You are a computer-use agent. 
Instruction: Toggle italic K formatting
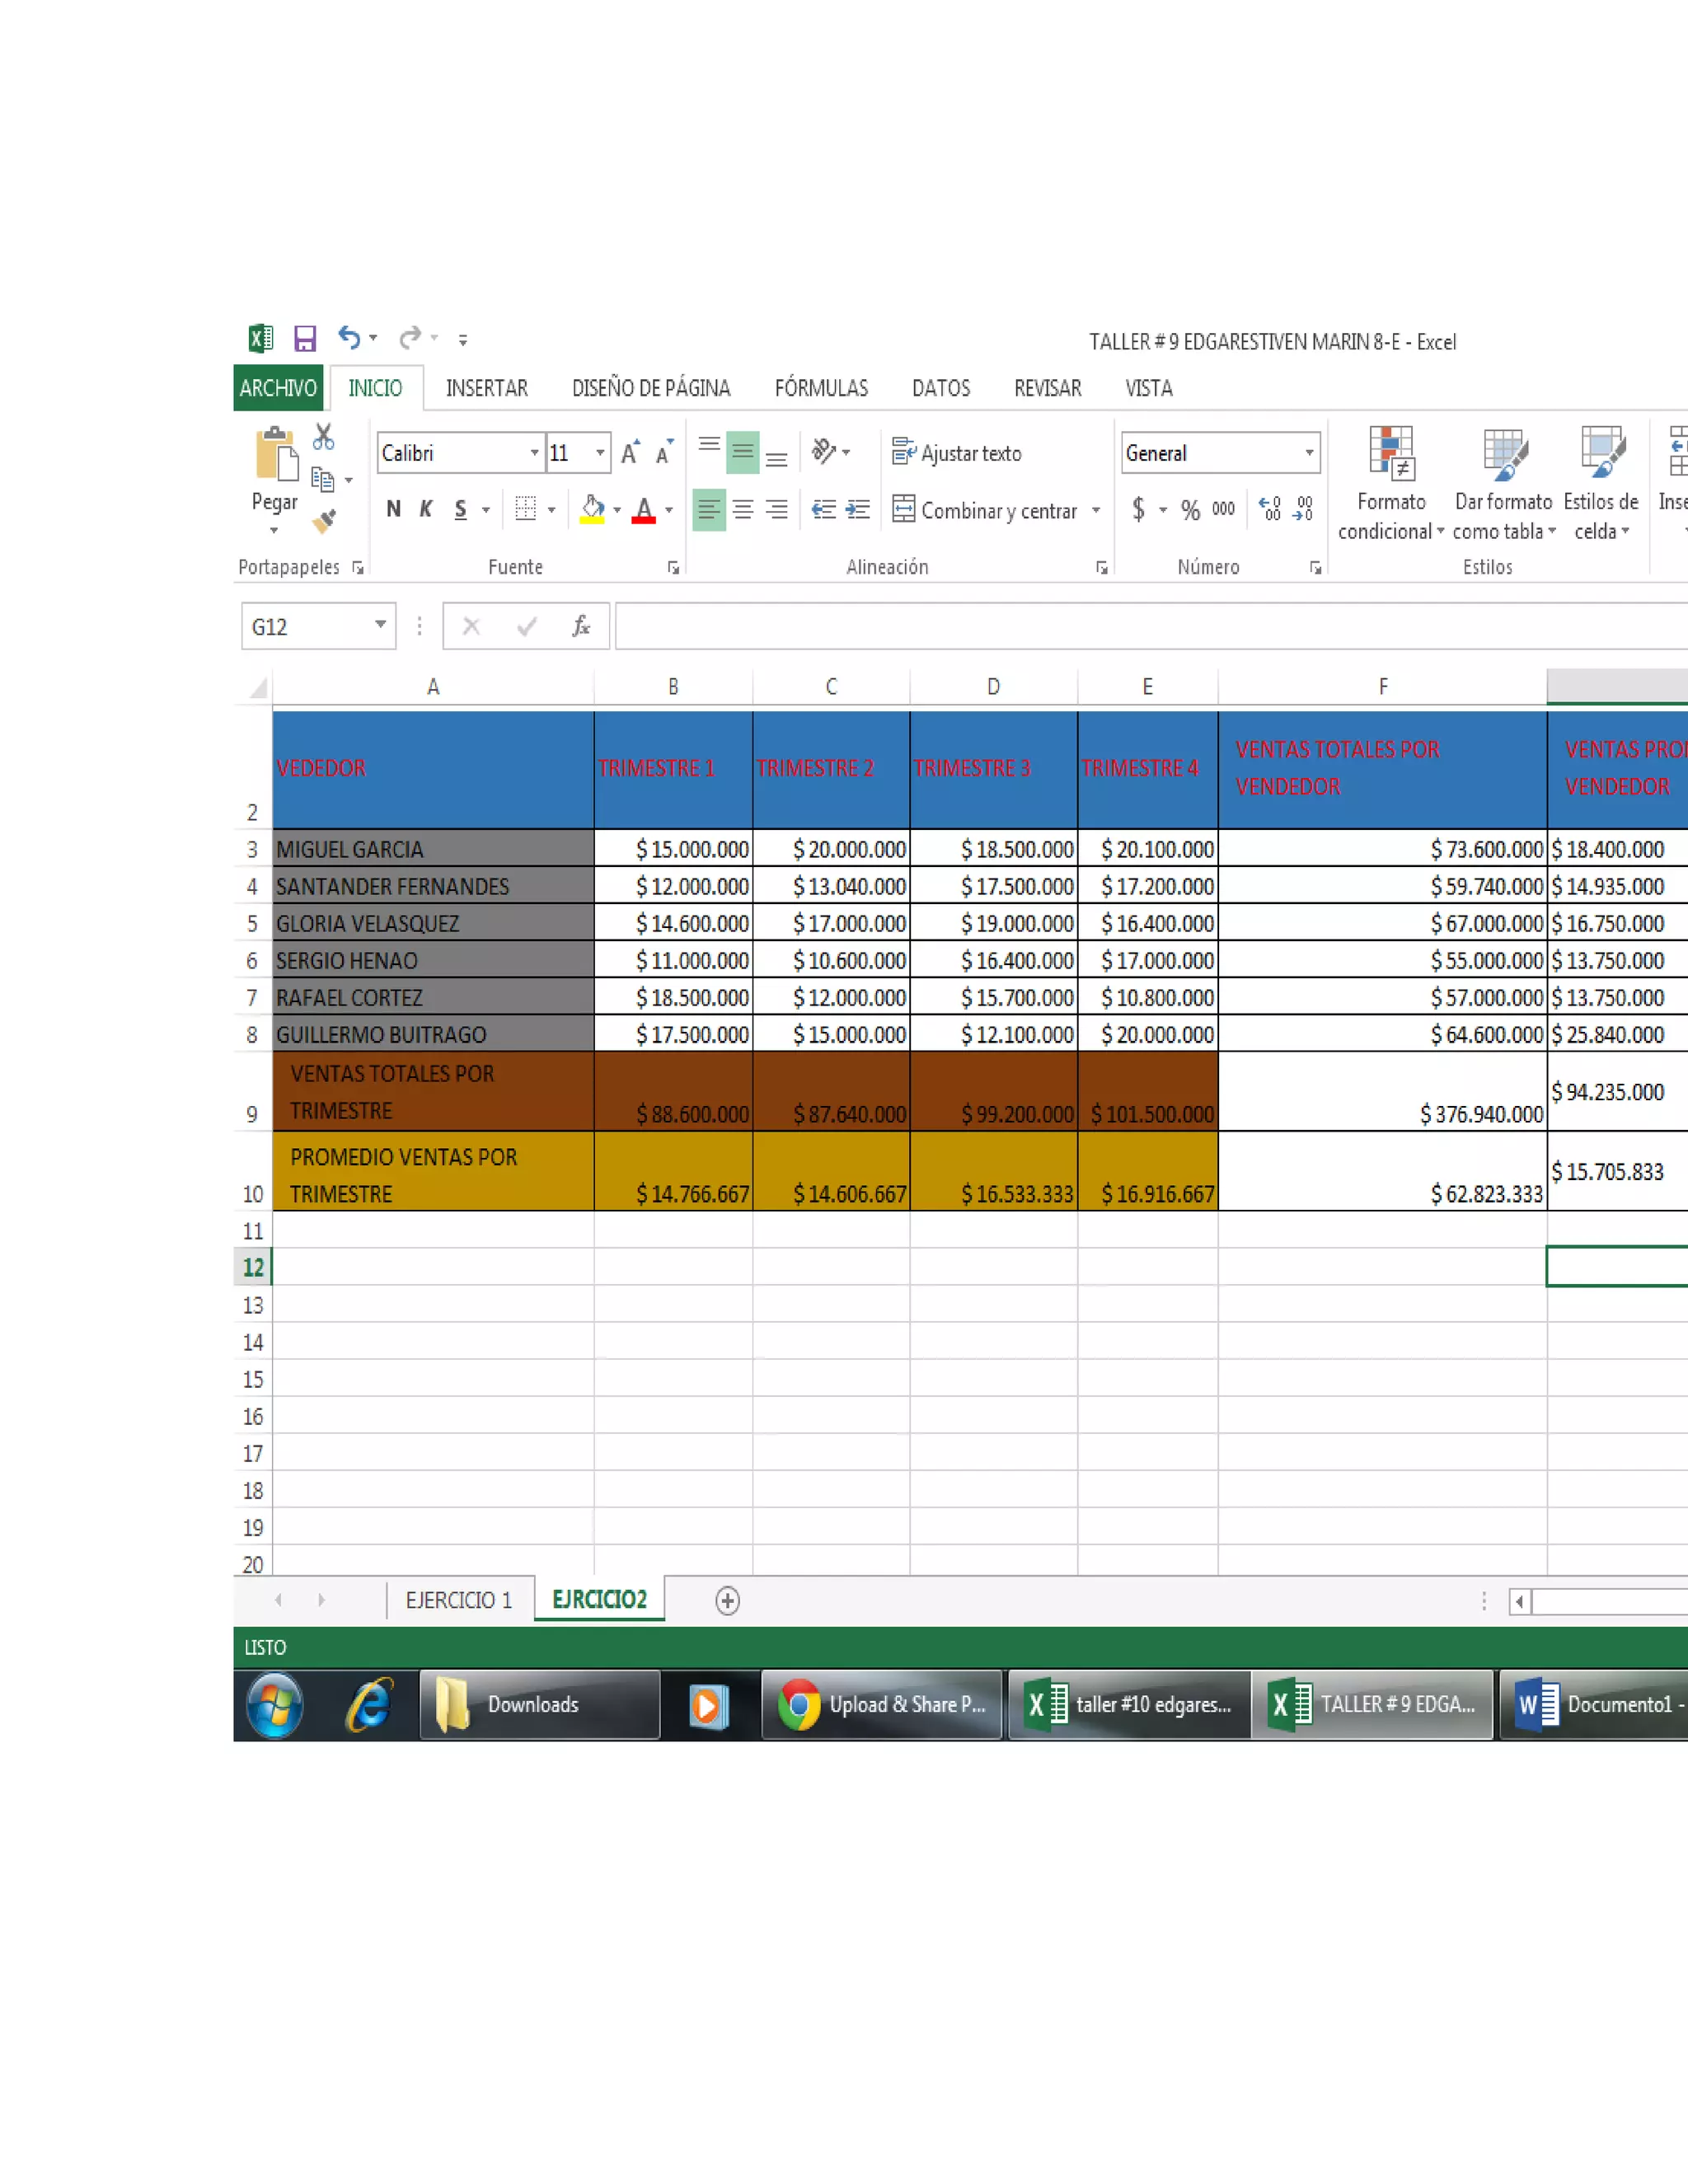click(x=426, y=510)
